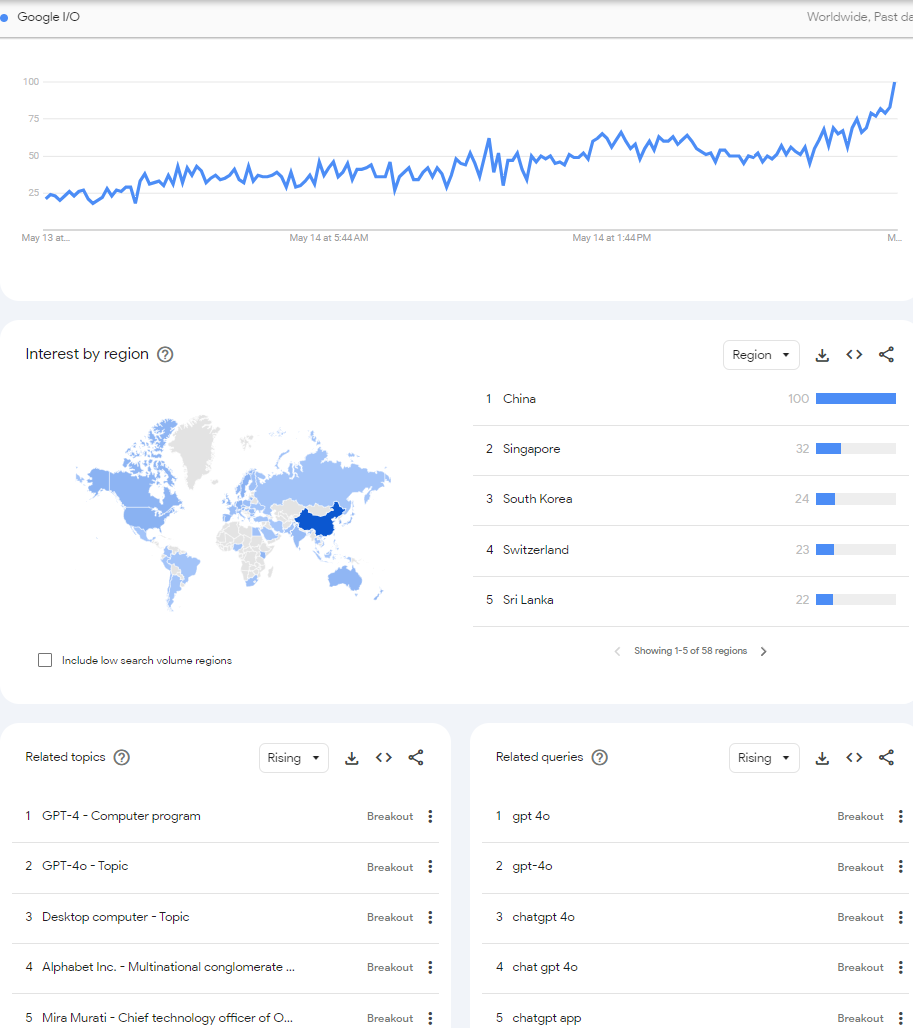
Task: Click China on the world map
Action: [318, 521]
